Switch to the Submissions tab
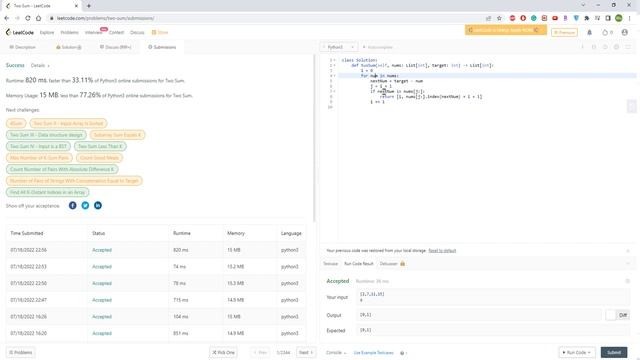640x360 pixels. (162, 47)
